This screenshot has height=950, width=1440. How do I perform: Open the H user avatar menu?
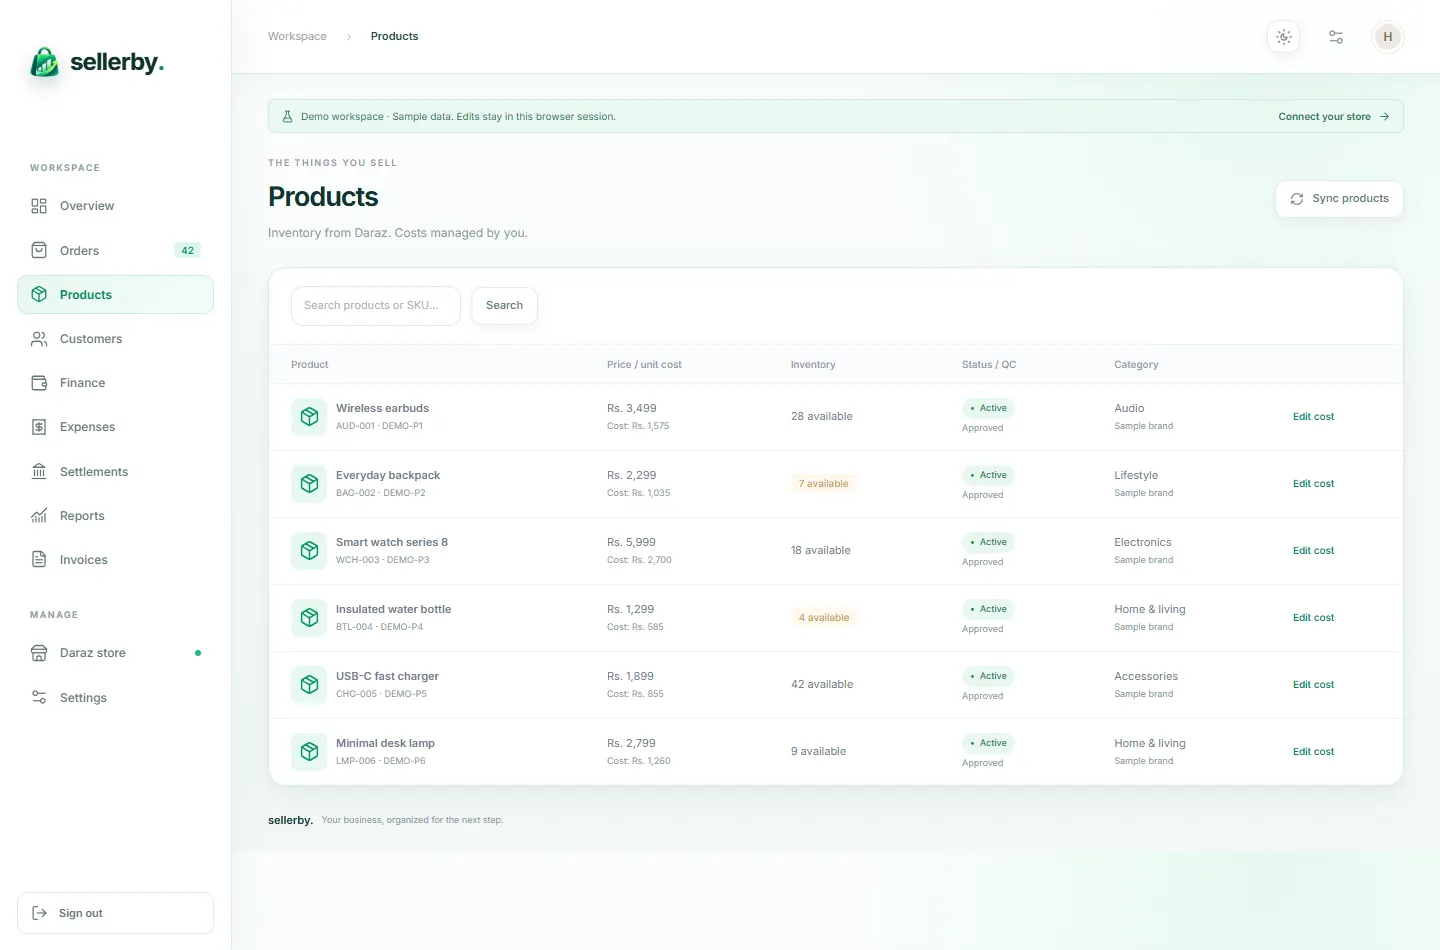(x=1388, y=37)
